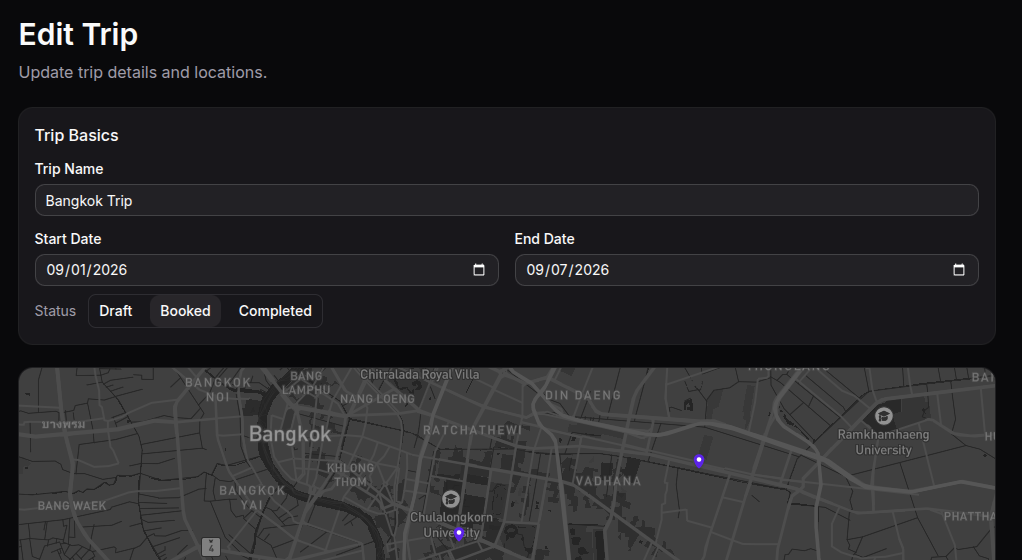Image resolution: width=1022 pixels, height=560 pixels.
Task: Click the Start Date field 09/01/2026
Action: point(267,270)
